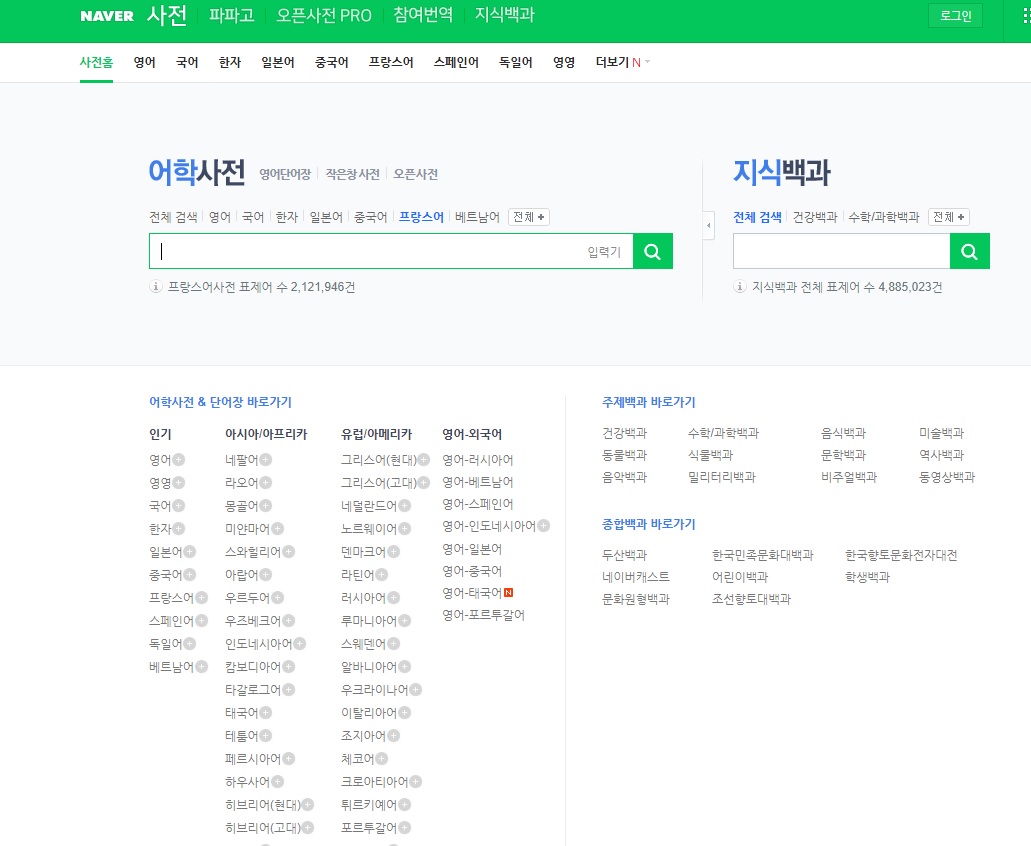The width and height of the screenshot is (1031, 846).
Task: Open the 영어-러시아어 dictionary link
Action: (477, 459)
